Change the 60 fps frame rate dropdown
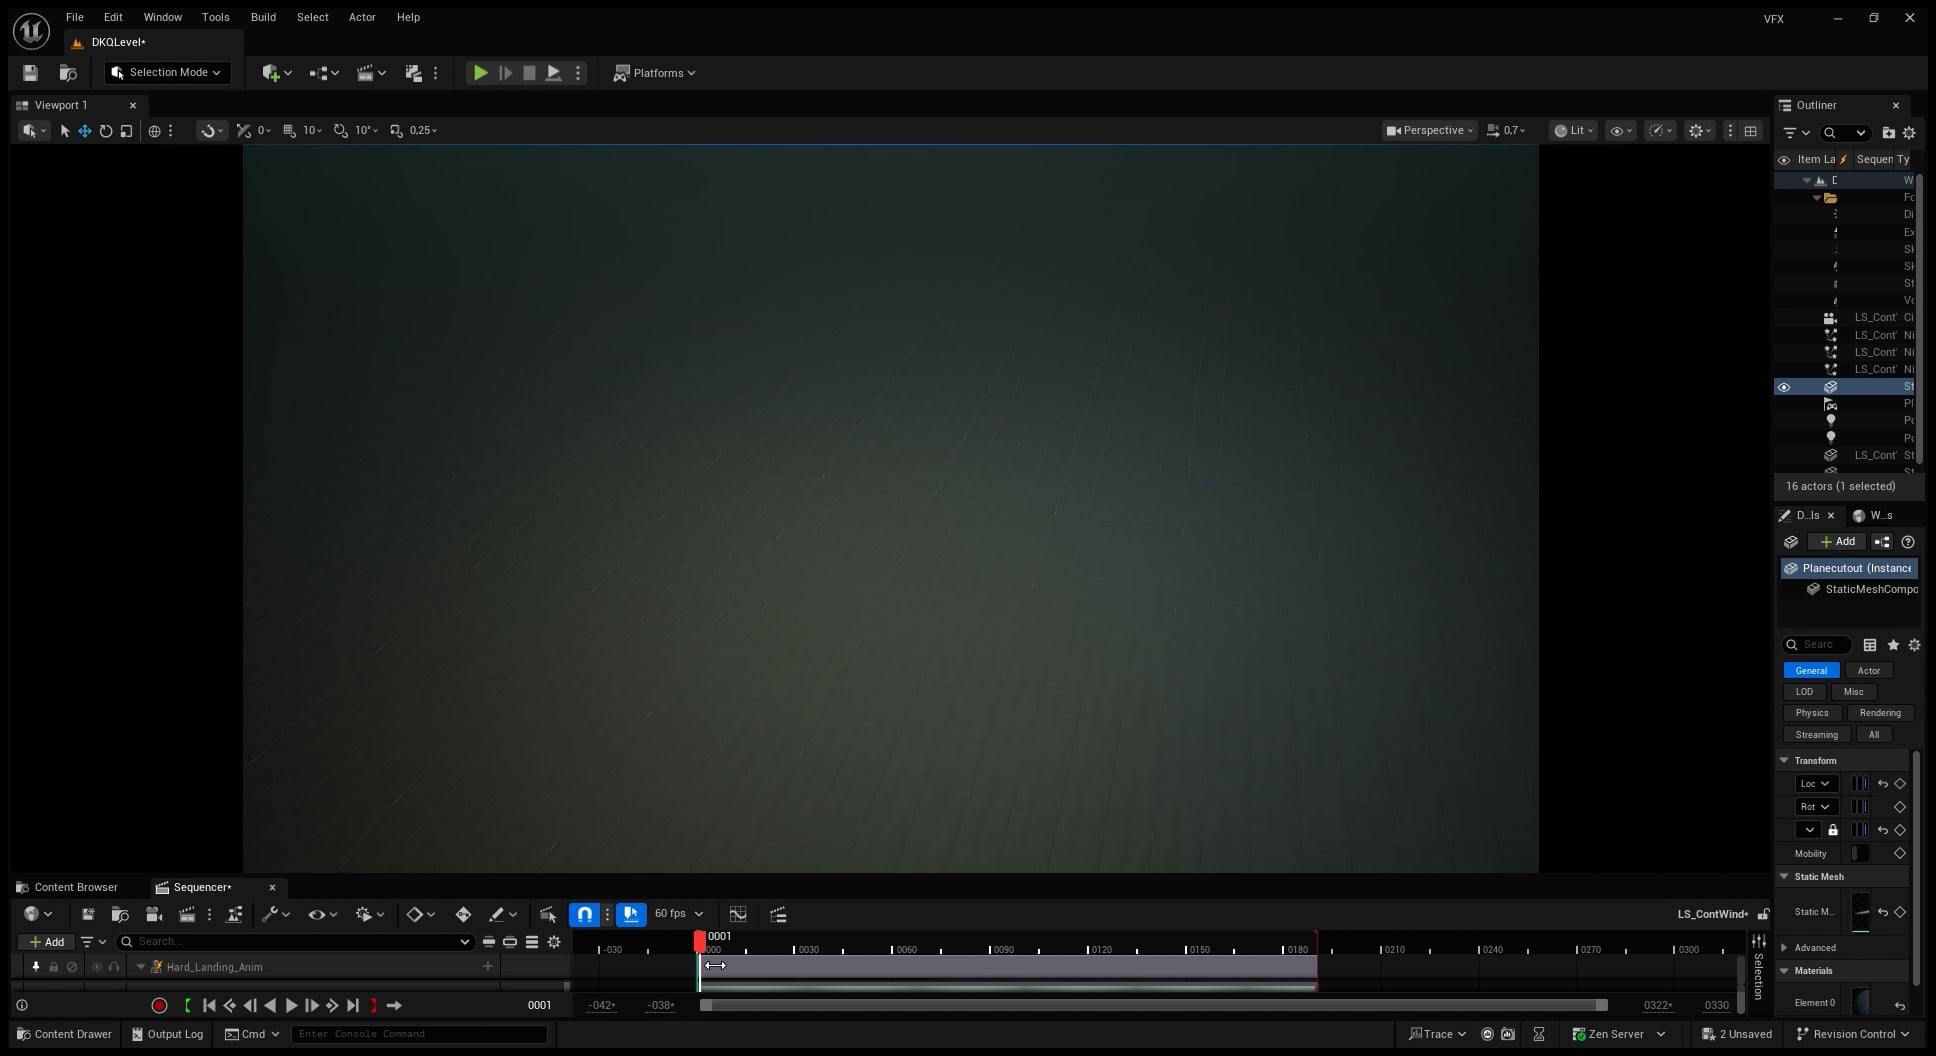This screenshot has width=1936, height=1056. (679, 914)
